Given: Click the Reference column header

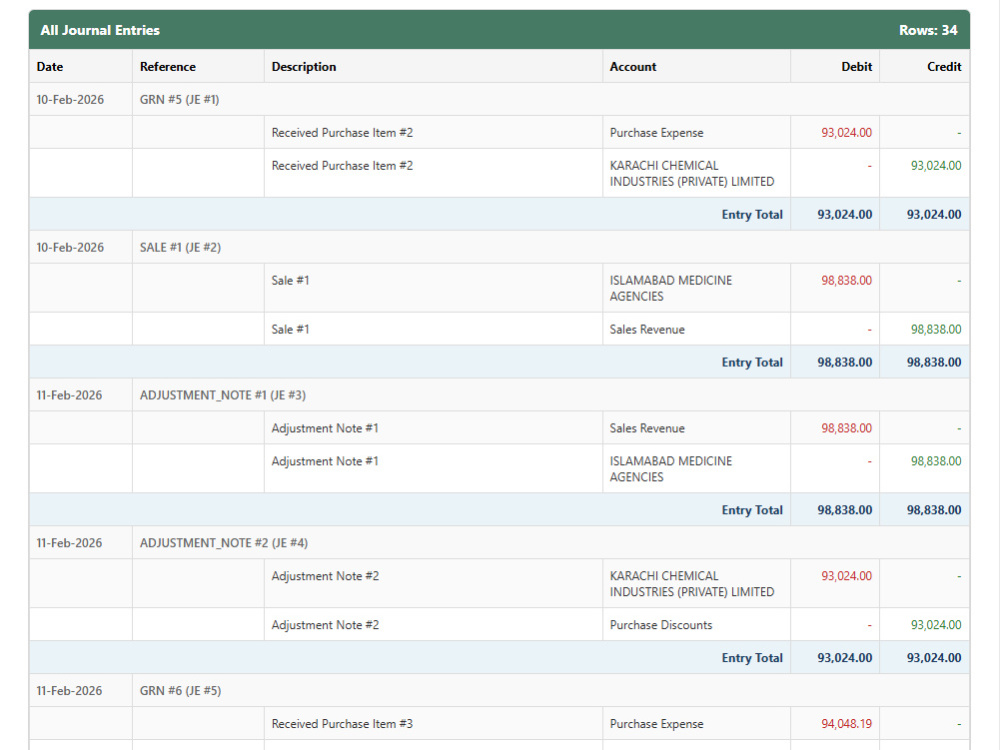Looking at the screenshot, I should (x=168, y=66).
